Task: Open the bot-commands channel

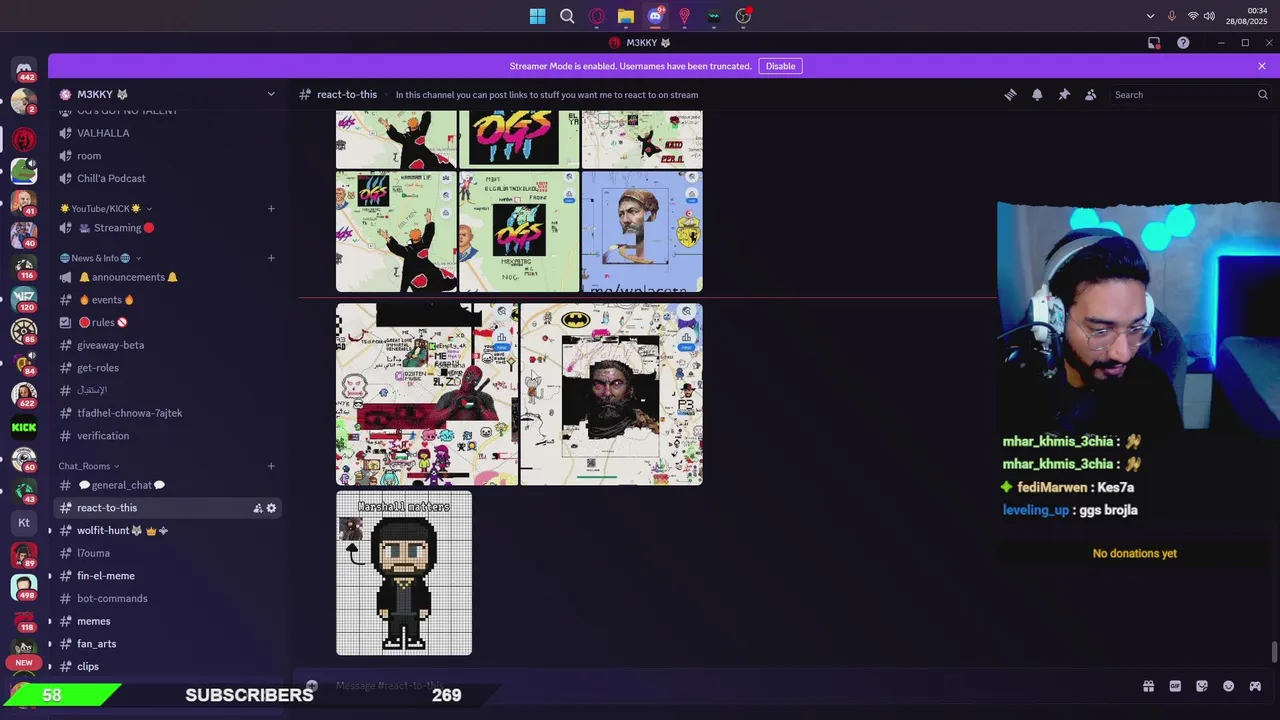Action: point(167,598)
